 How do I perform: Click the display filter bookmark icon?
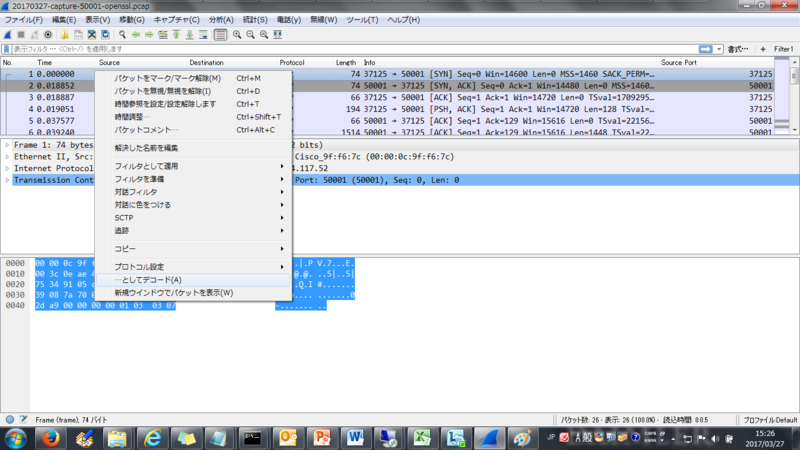coord(7,49)
